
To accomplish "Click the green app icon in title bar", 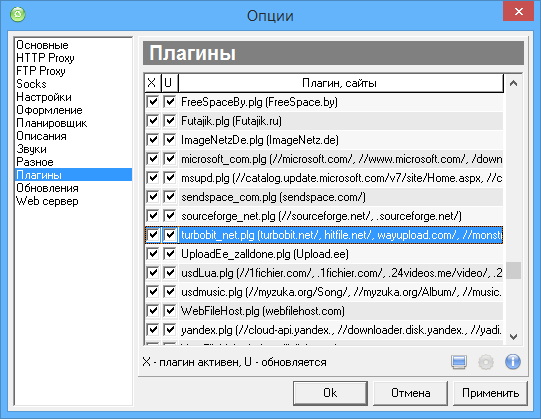I will click(18, 14).
